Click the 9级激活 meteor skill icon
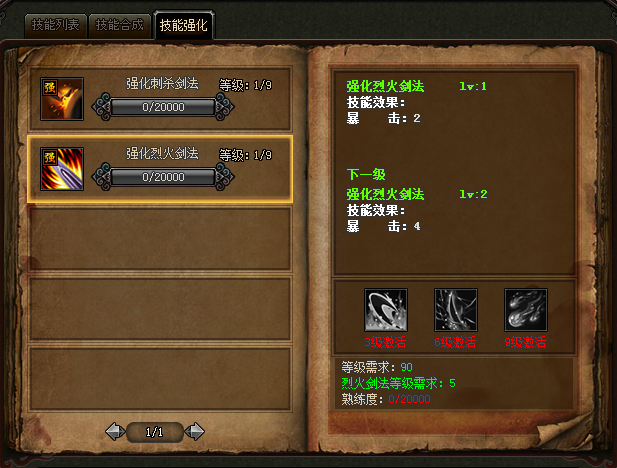 click(526, 310)
